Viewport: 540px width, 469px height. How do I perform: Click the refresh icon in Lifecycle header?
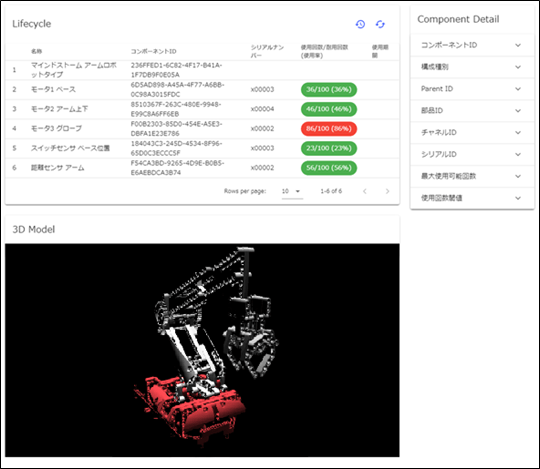(380, 24)
